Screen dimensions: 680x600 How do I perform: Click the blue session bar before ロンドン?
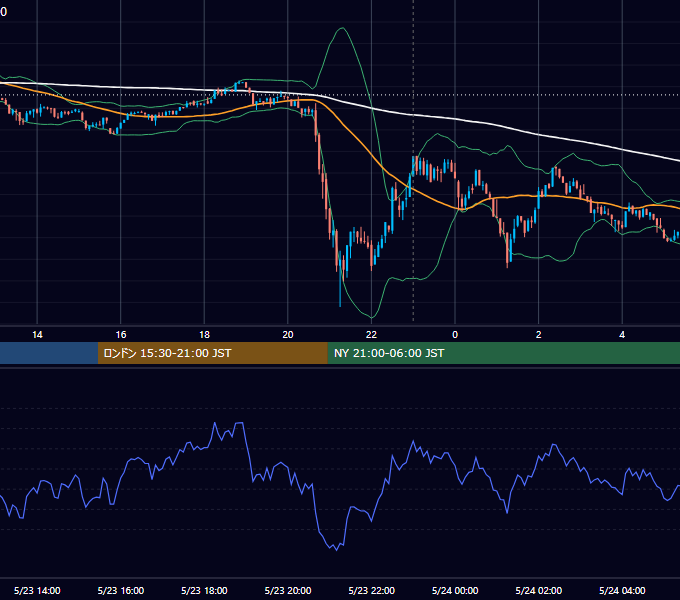[x=49, y=353]
